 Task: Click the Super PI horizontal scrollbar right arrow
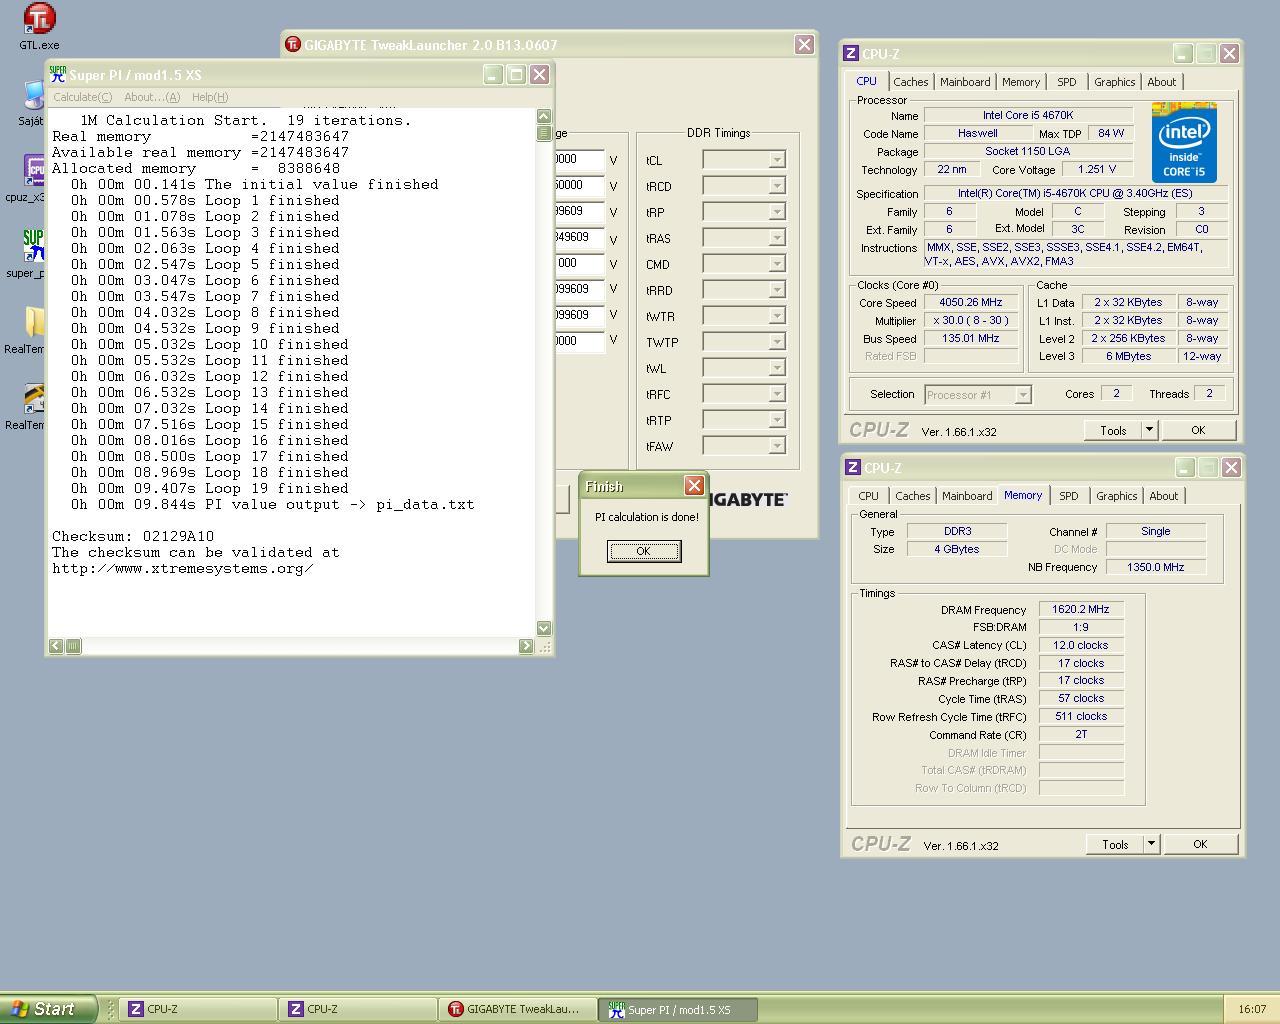[526, 646]
